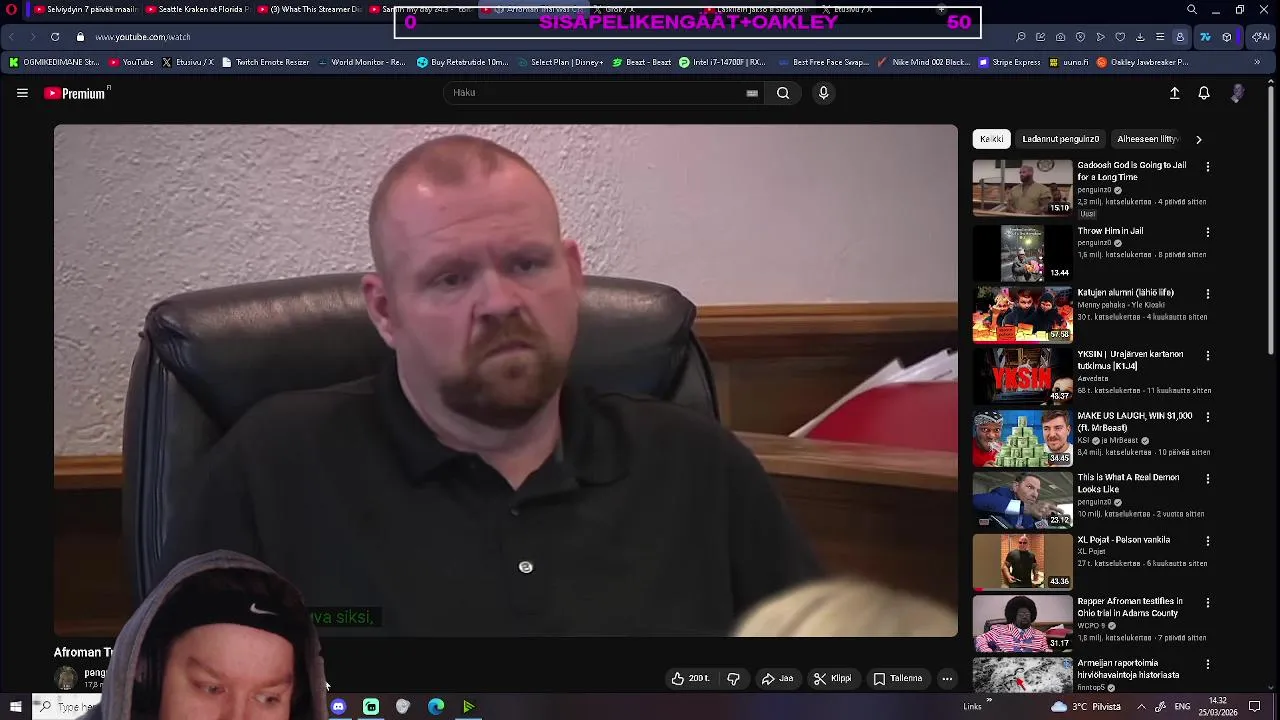
Task: Open the Twitch Emote Resizer bookmark
Action: click(x=265, y=62)
